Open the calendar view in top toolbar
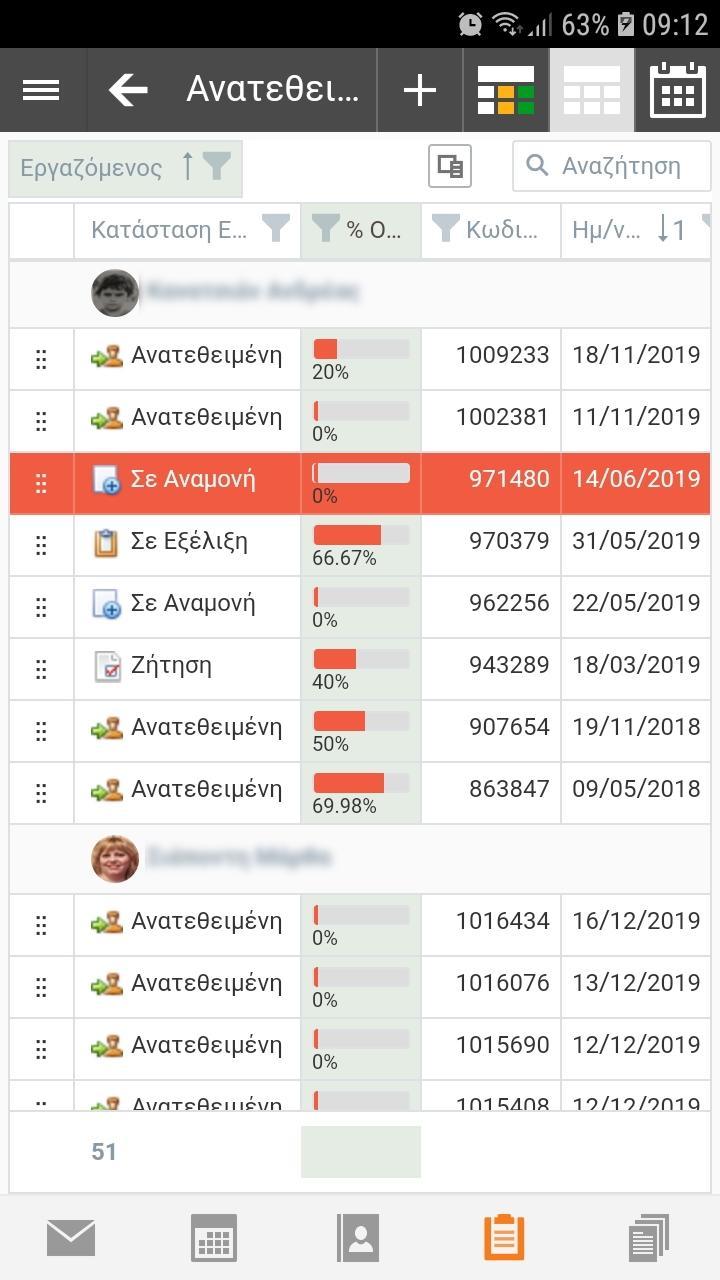The image size is (720, 1280). [678, 90]
